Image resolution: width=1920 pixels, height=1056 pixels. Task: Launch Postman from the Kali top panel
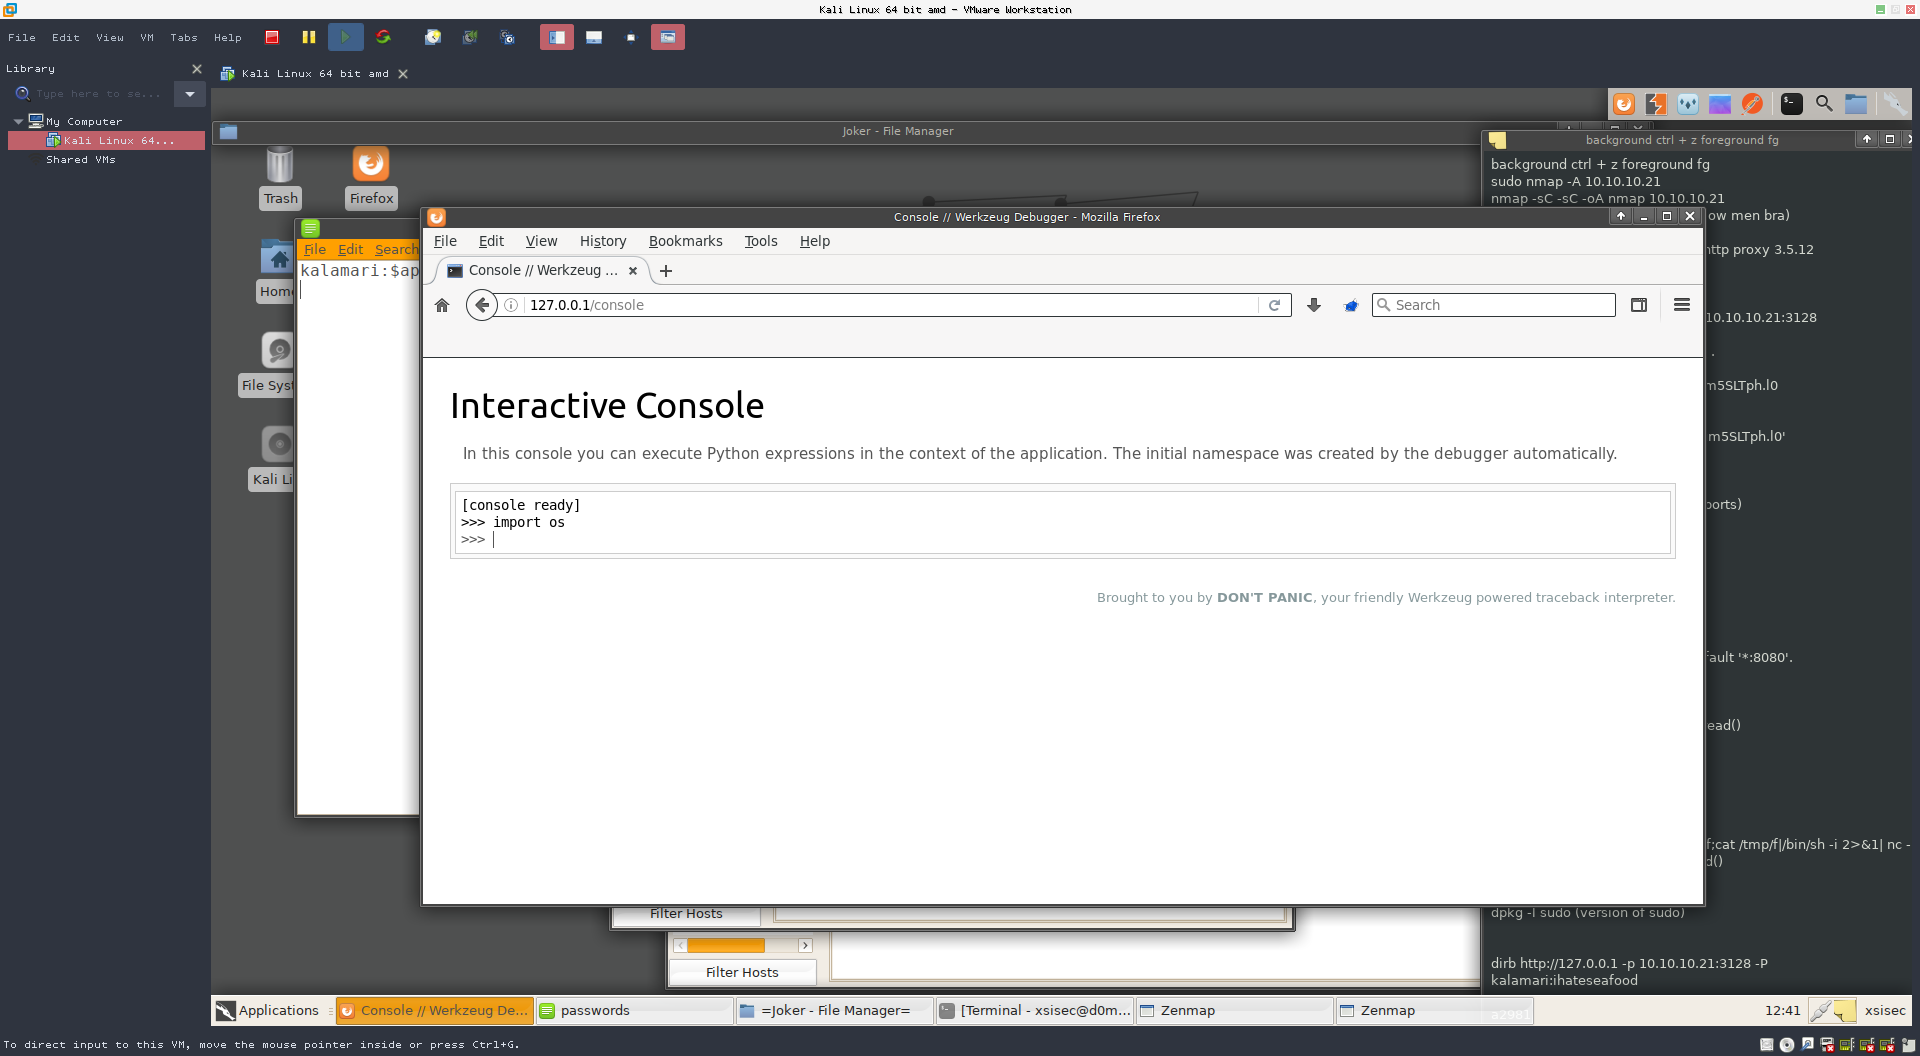point(1752,104)
